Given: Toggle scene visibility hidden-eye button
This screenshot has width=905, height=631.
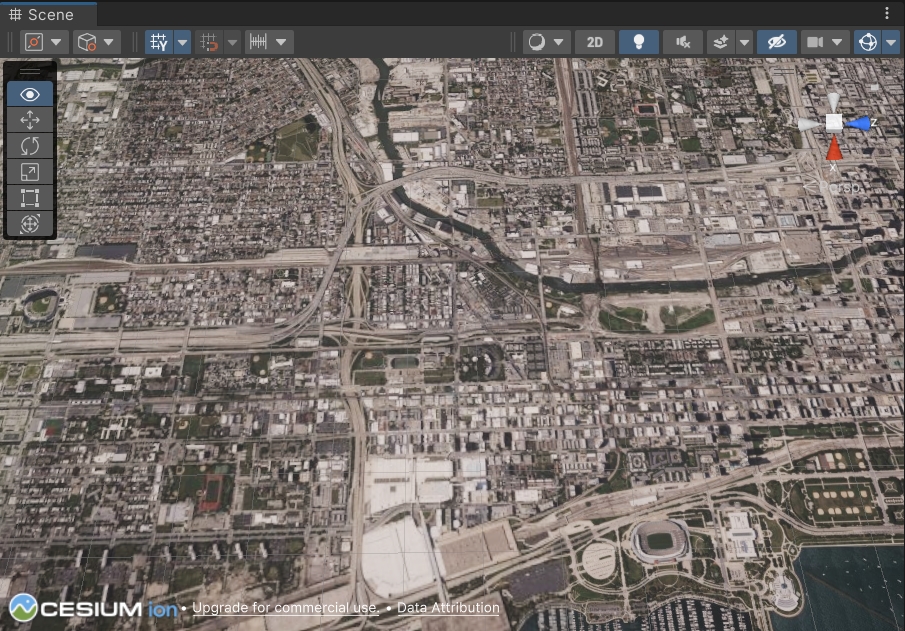Looking at the screenshot, I should pos(776,42).
